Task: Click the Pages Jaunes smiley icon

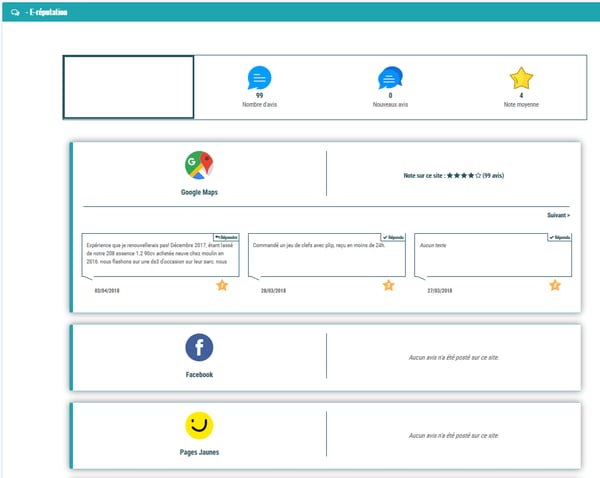Action: point(199,427)
